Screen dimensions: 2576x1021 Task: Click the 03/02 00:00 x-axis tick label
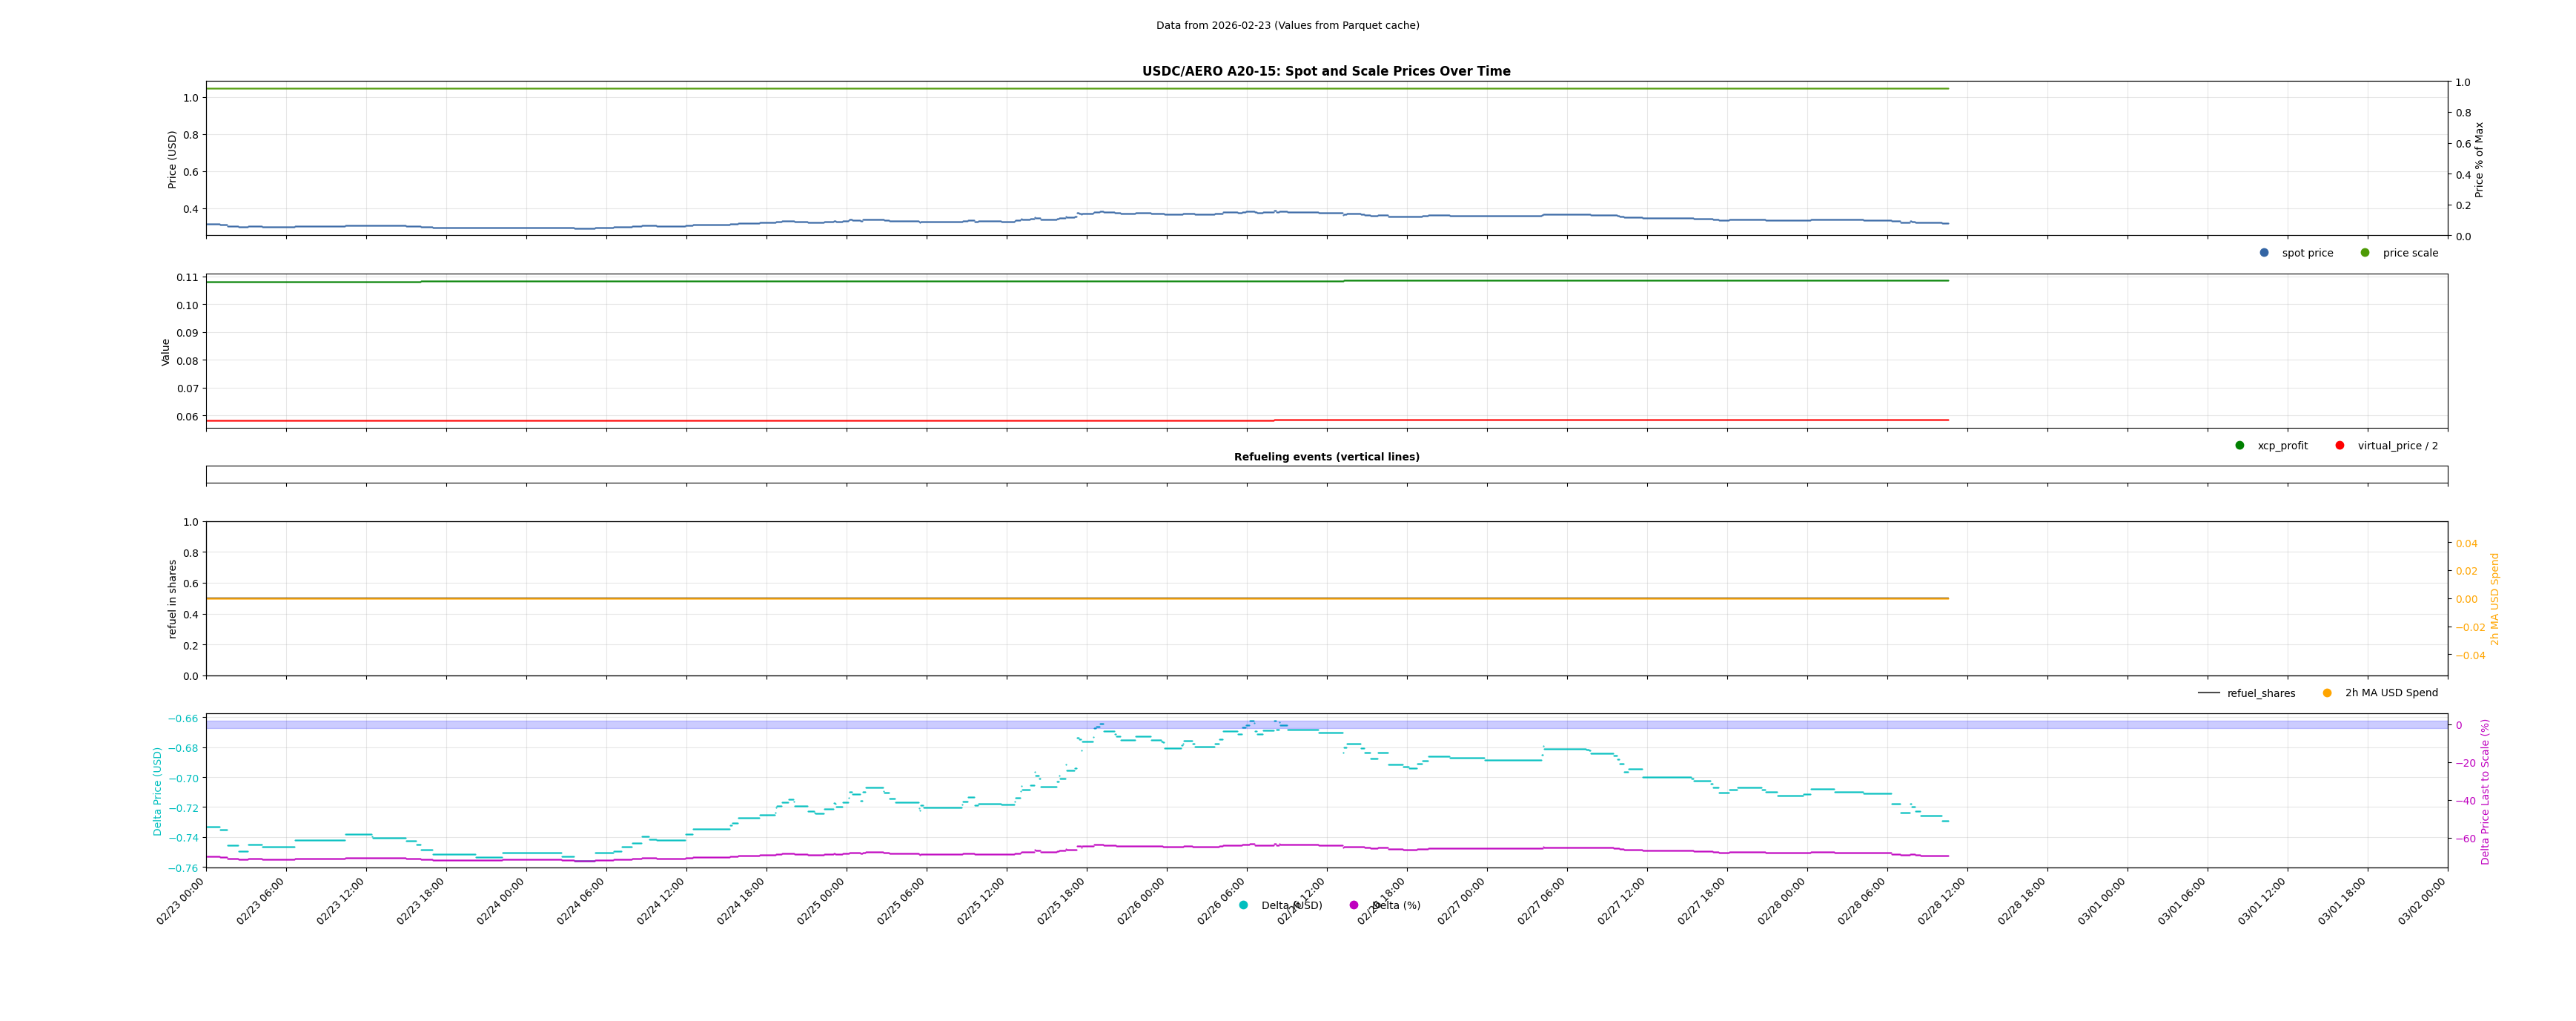coord(2422,901)
